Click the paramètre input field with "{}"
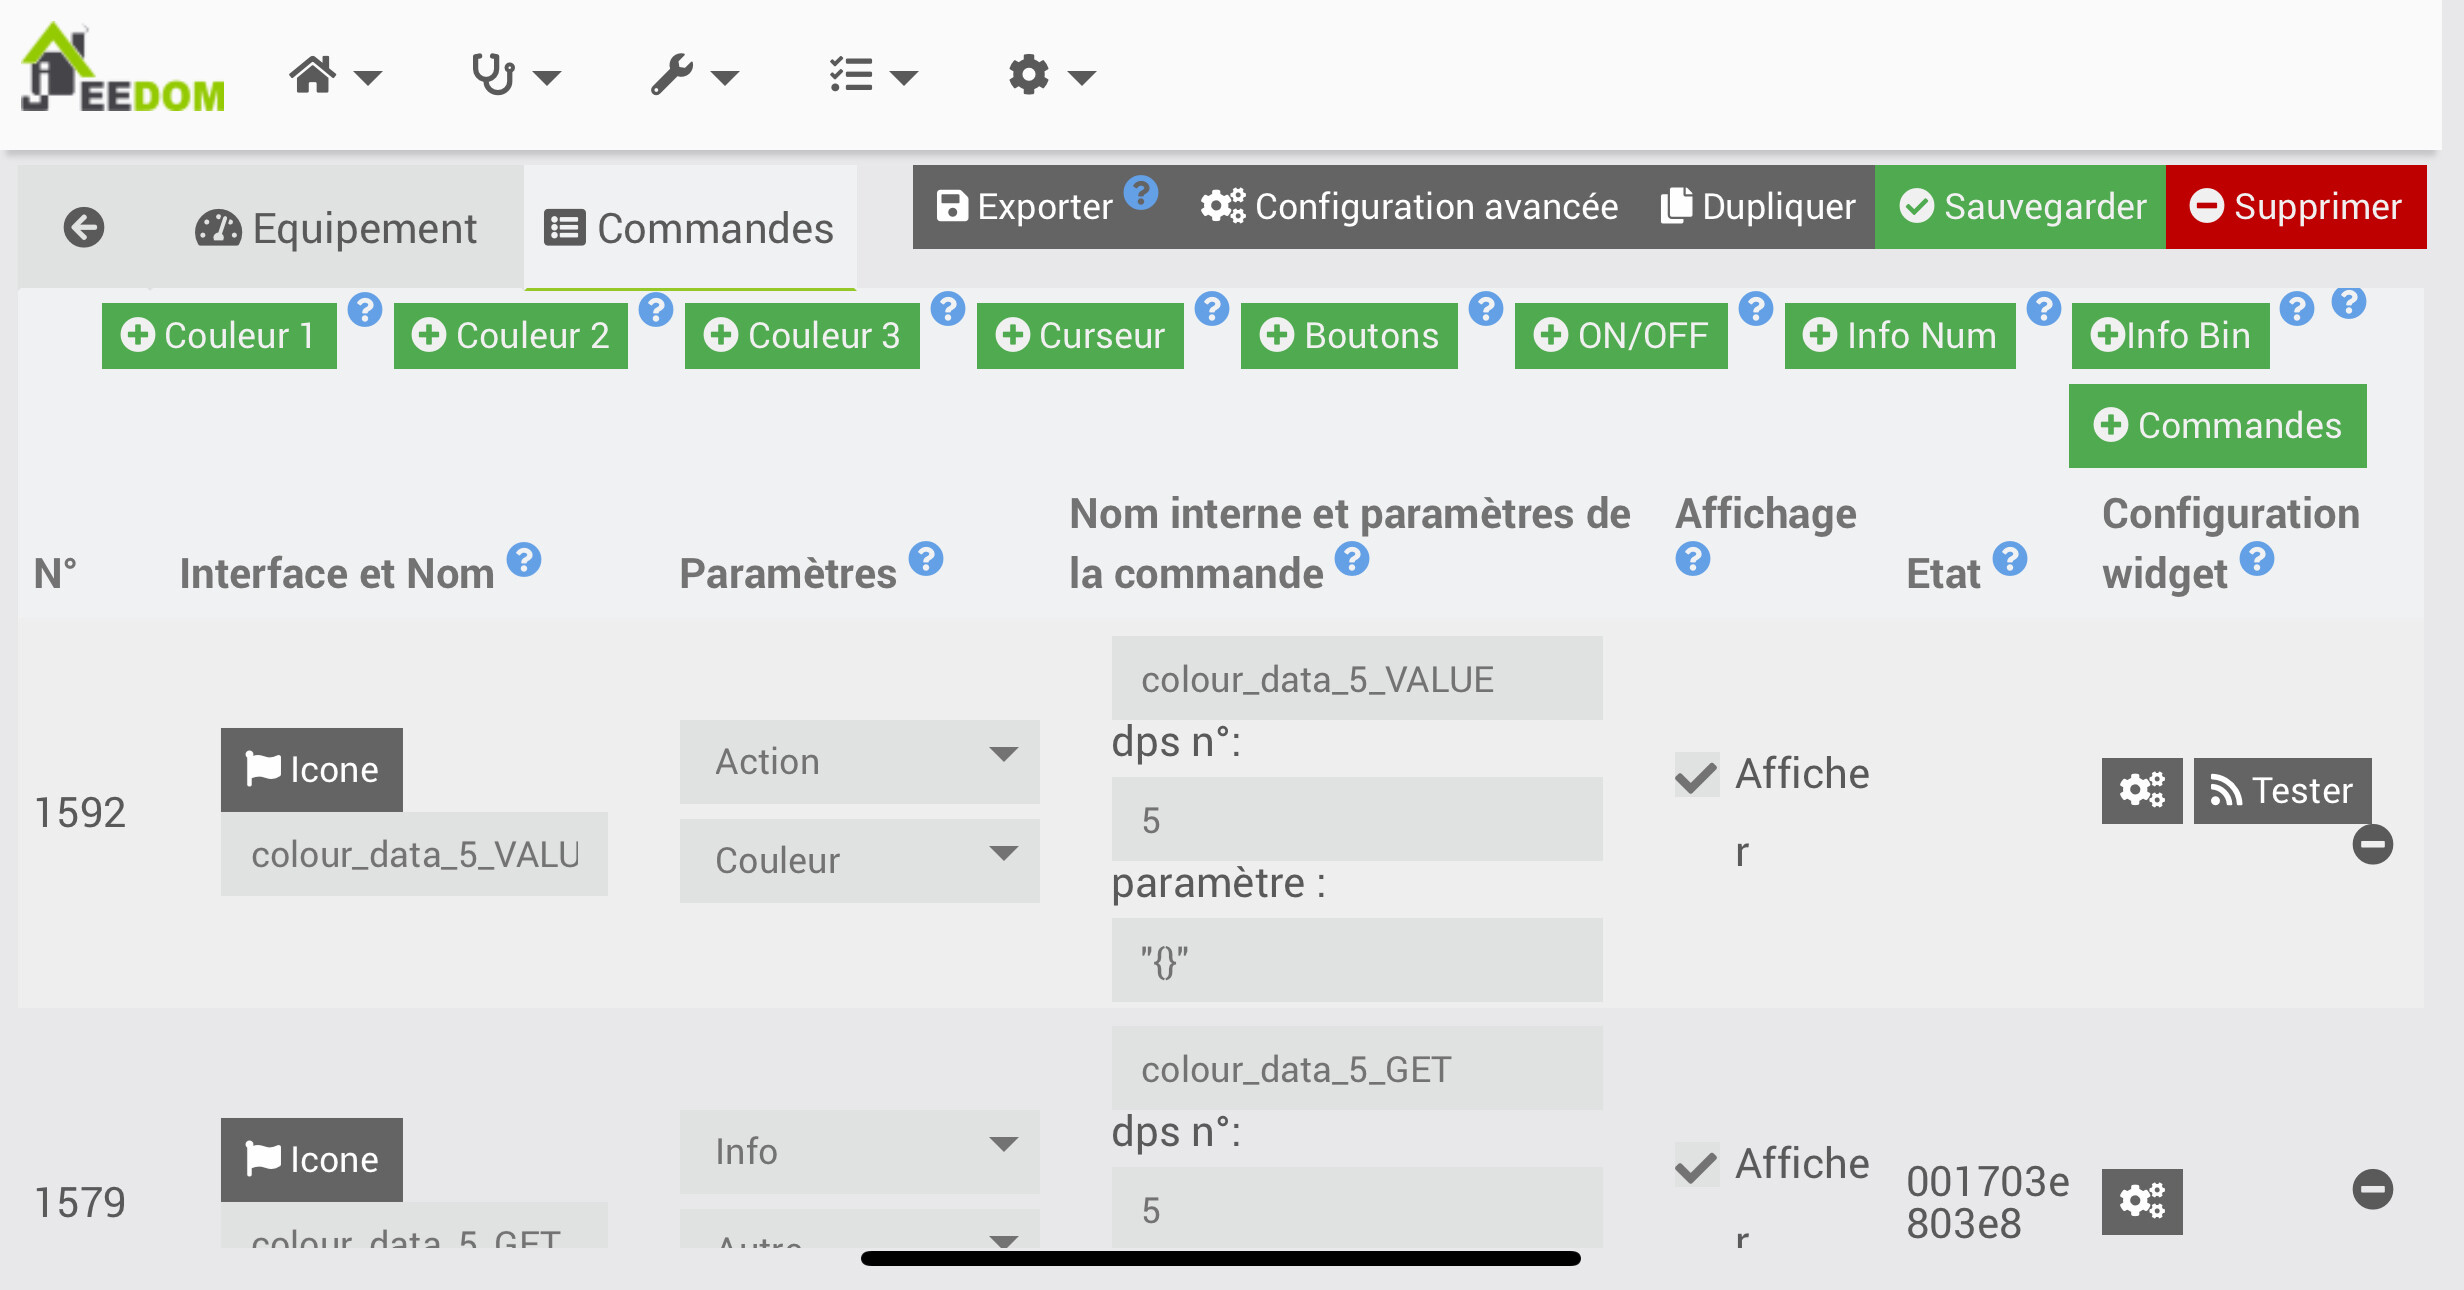This screenshot has width=2464, height=1290. tap(1356, 960)
